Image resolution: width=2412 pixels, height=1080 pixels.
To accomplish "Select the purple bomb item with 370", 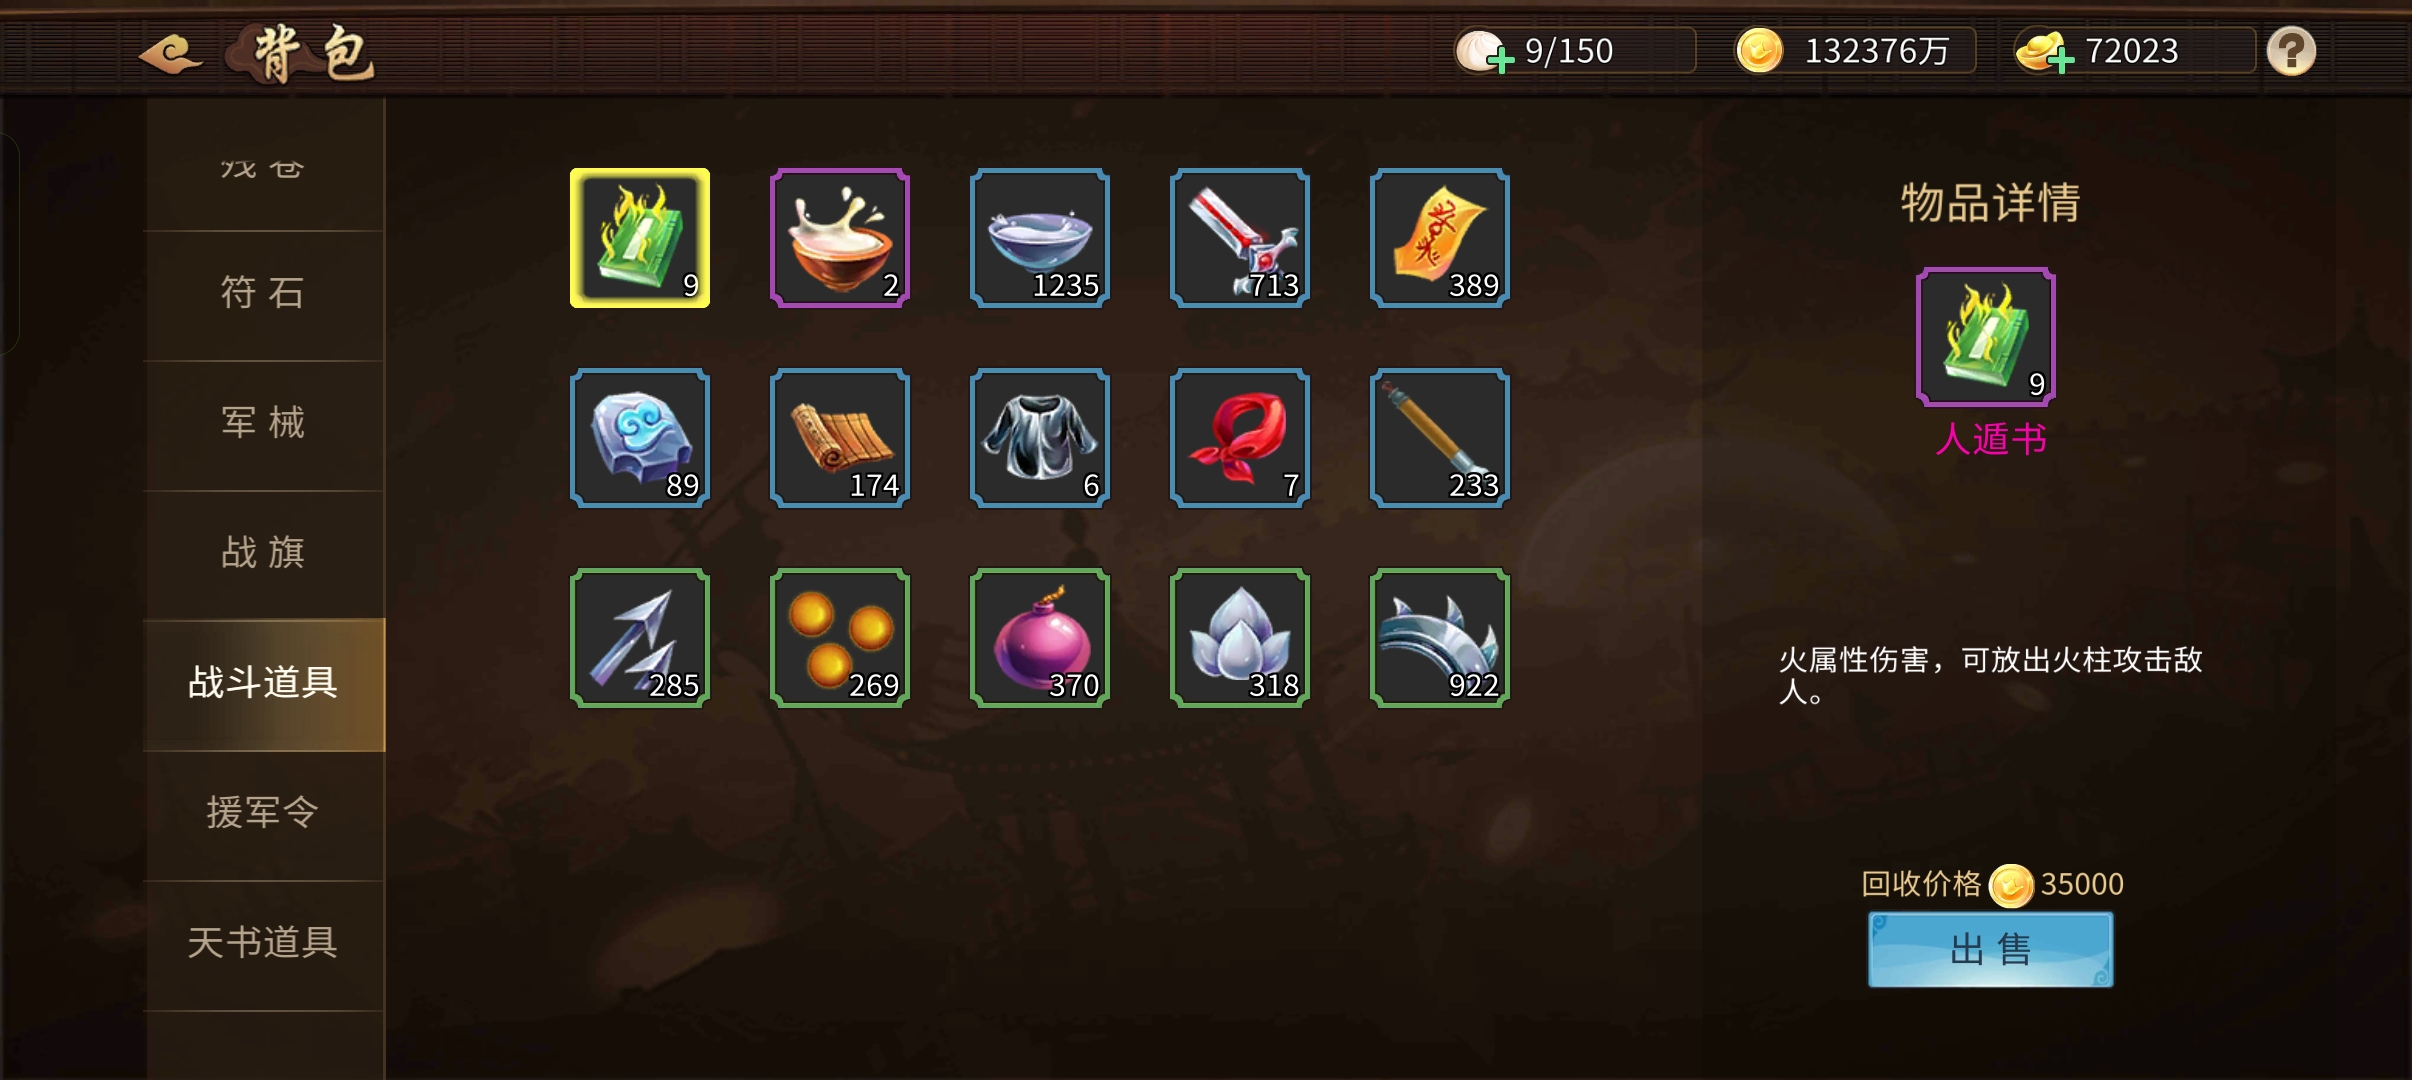I will point(1040,638).
